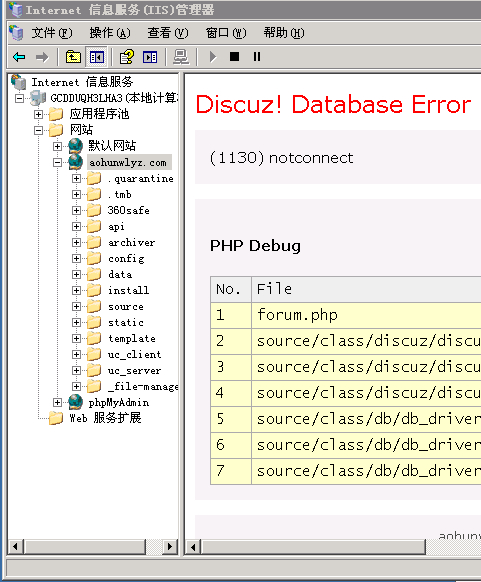Expand the 默认网站 node
The image size is (481, 582).
pos(58,146)
